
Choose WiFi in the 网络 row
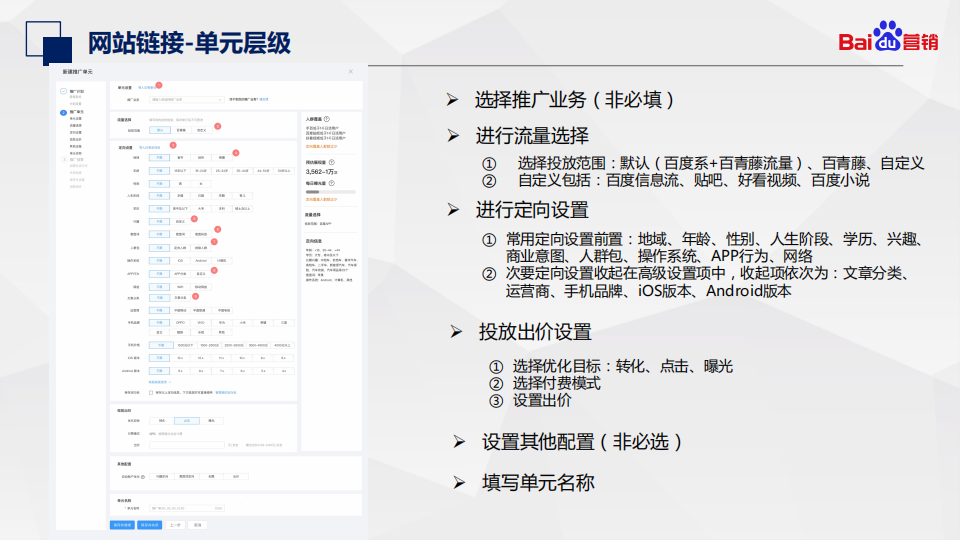coord(181,287)
